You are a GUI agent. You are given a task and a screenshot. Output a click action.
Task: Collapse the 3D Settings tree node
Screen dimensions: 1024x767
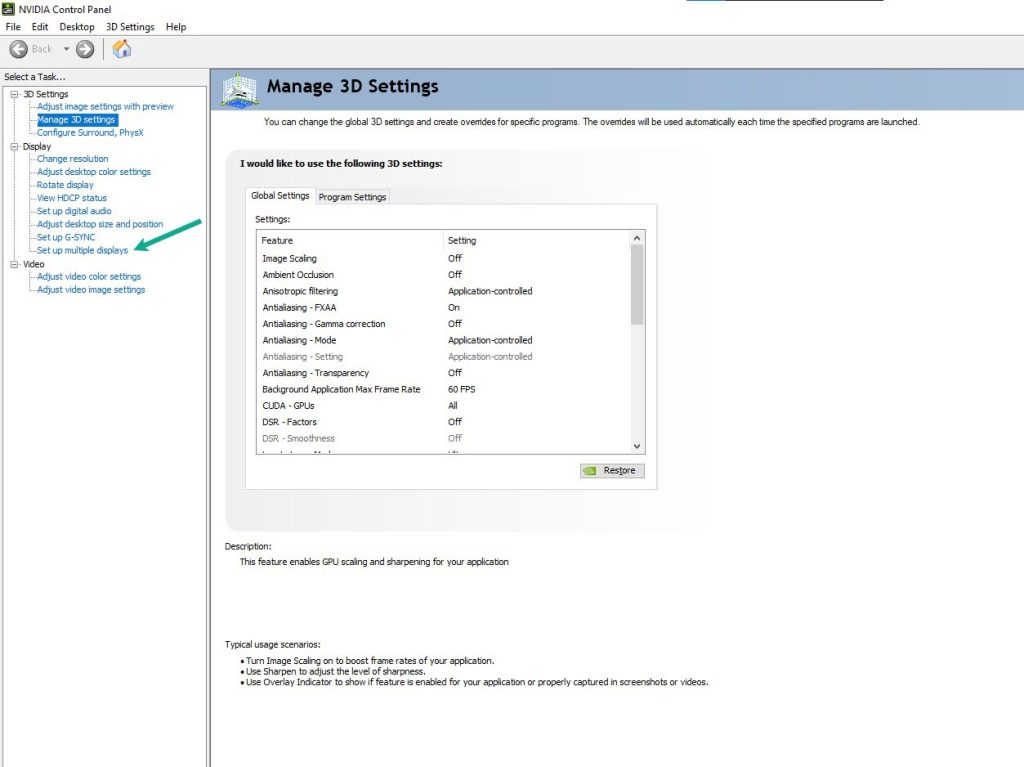tap(14, 94)
